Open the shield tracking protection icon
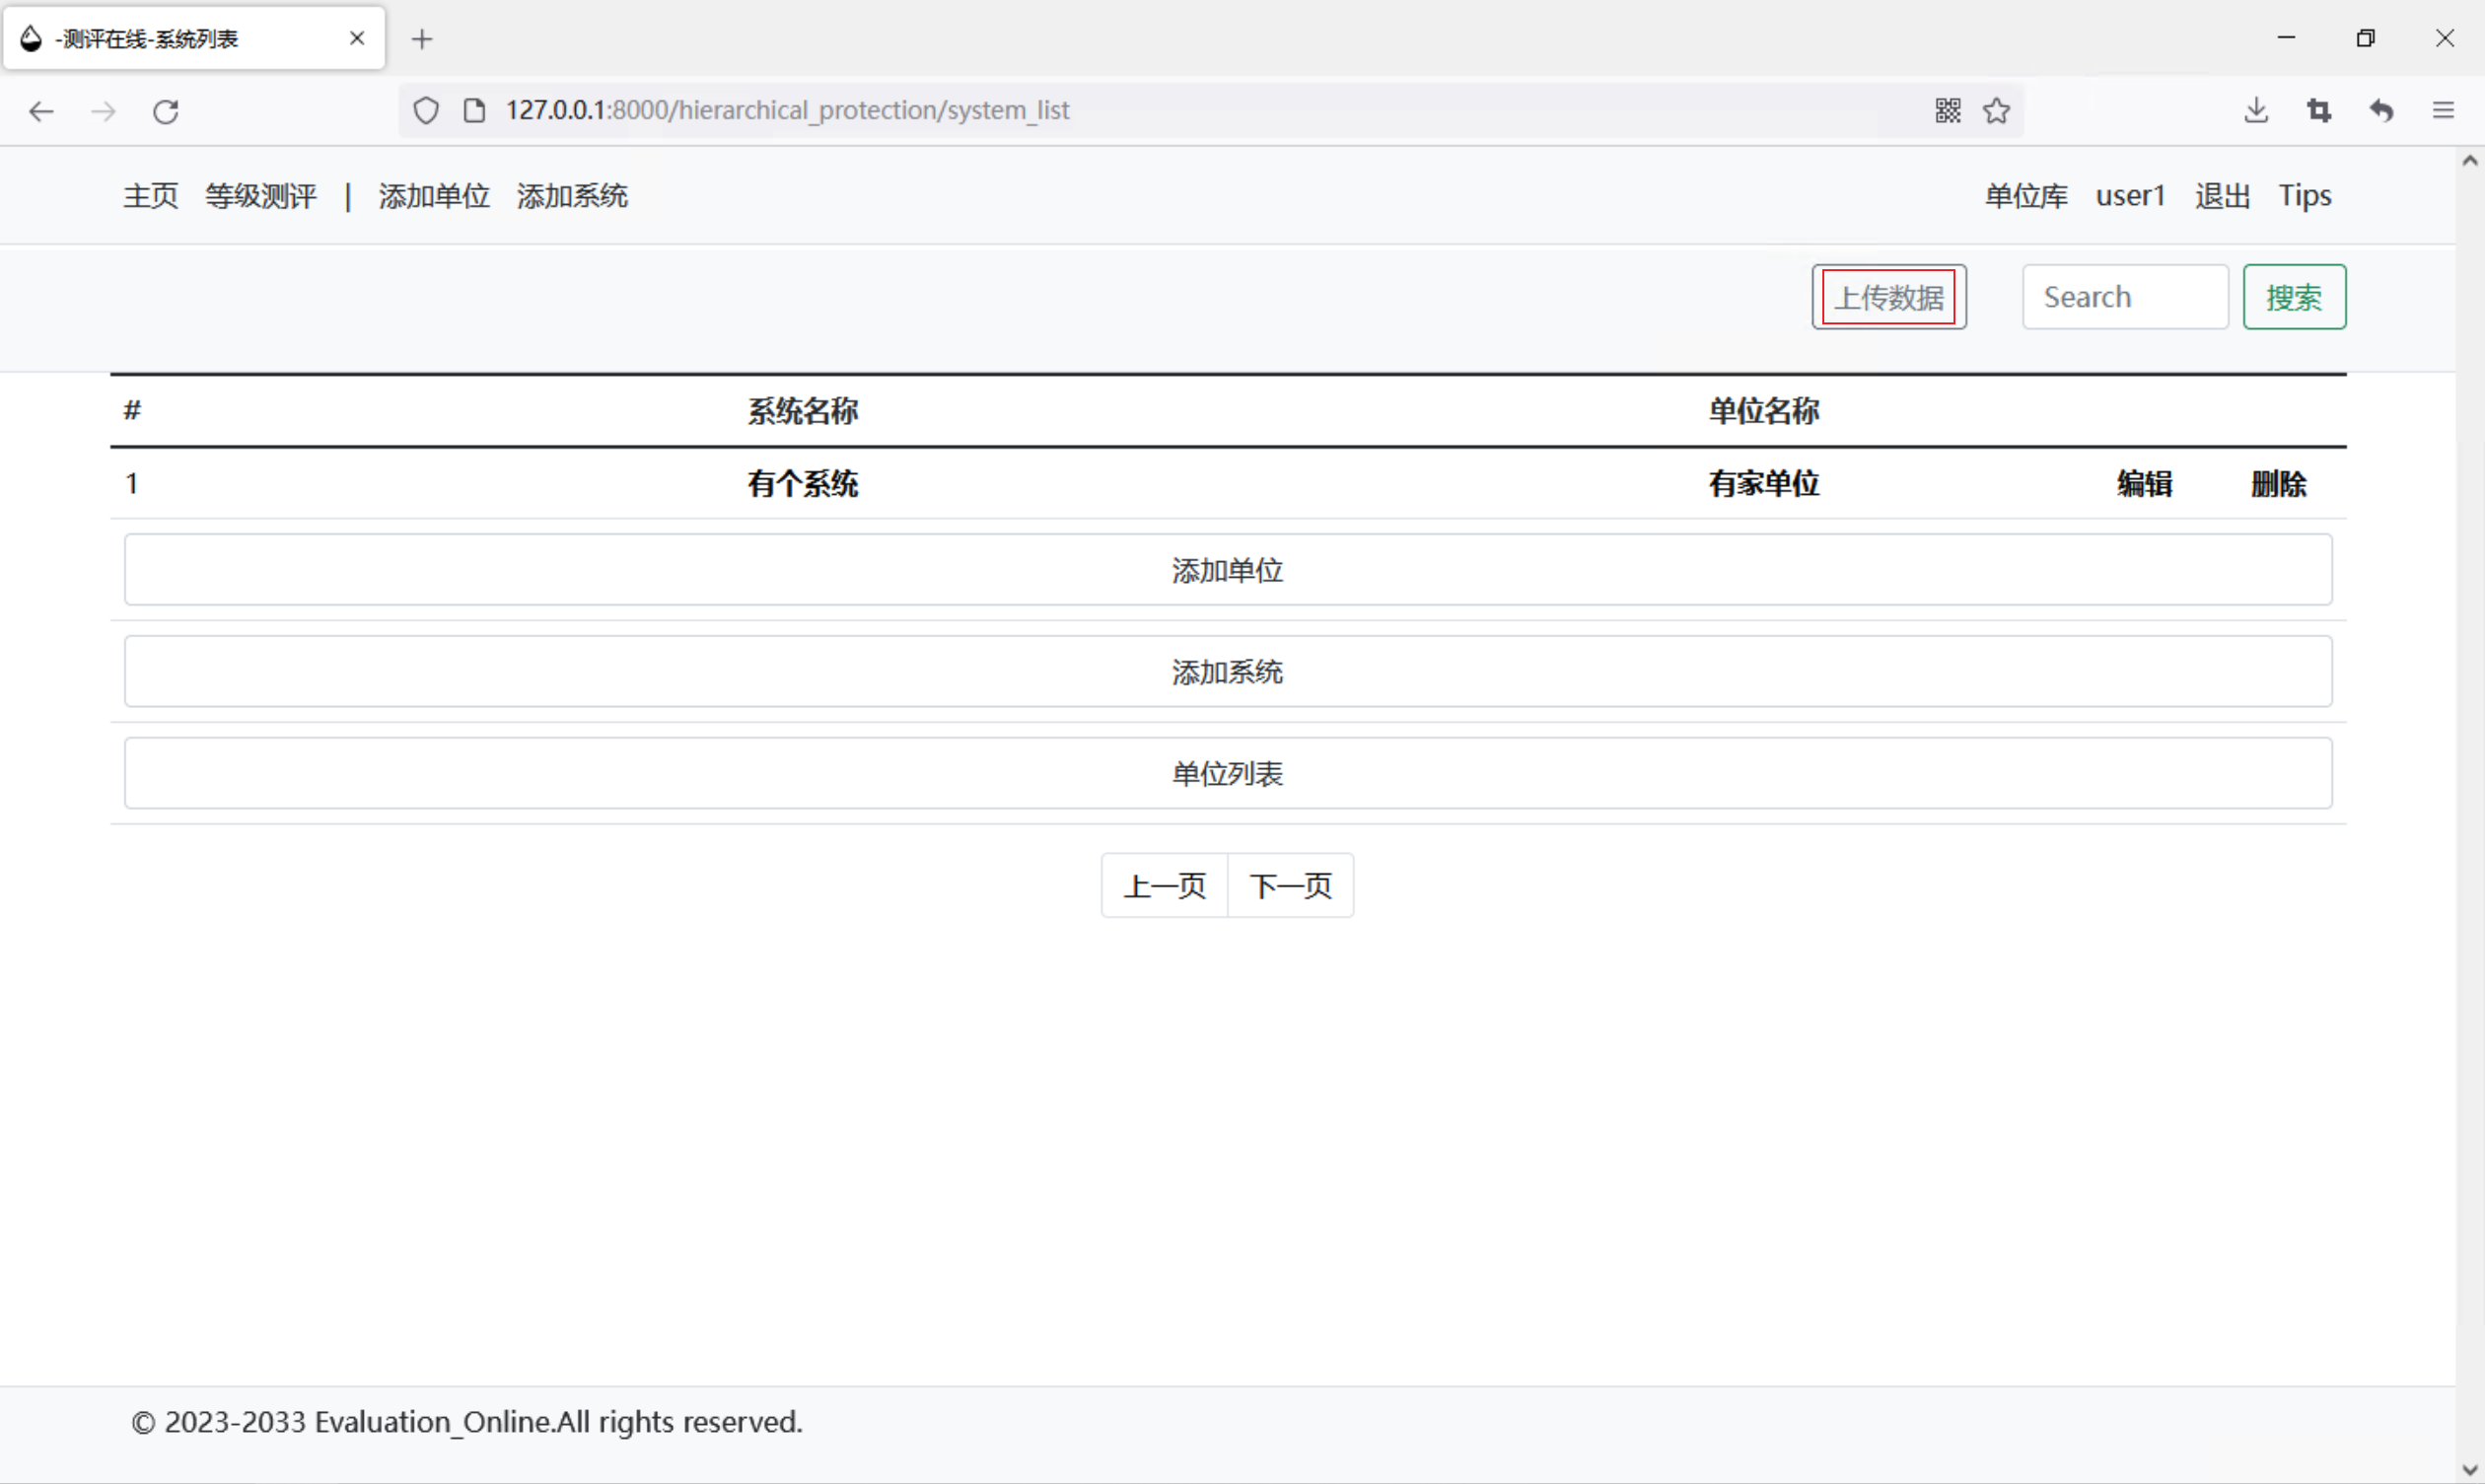 [x=426, y=110]
